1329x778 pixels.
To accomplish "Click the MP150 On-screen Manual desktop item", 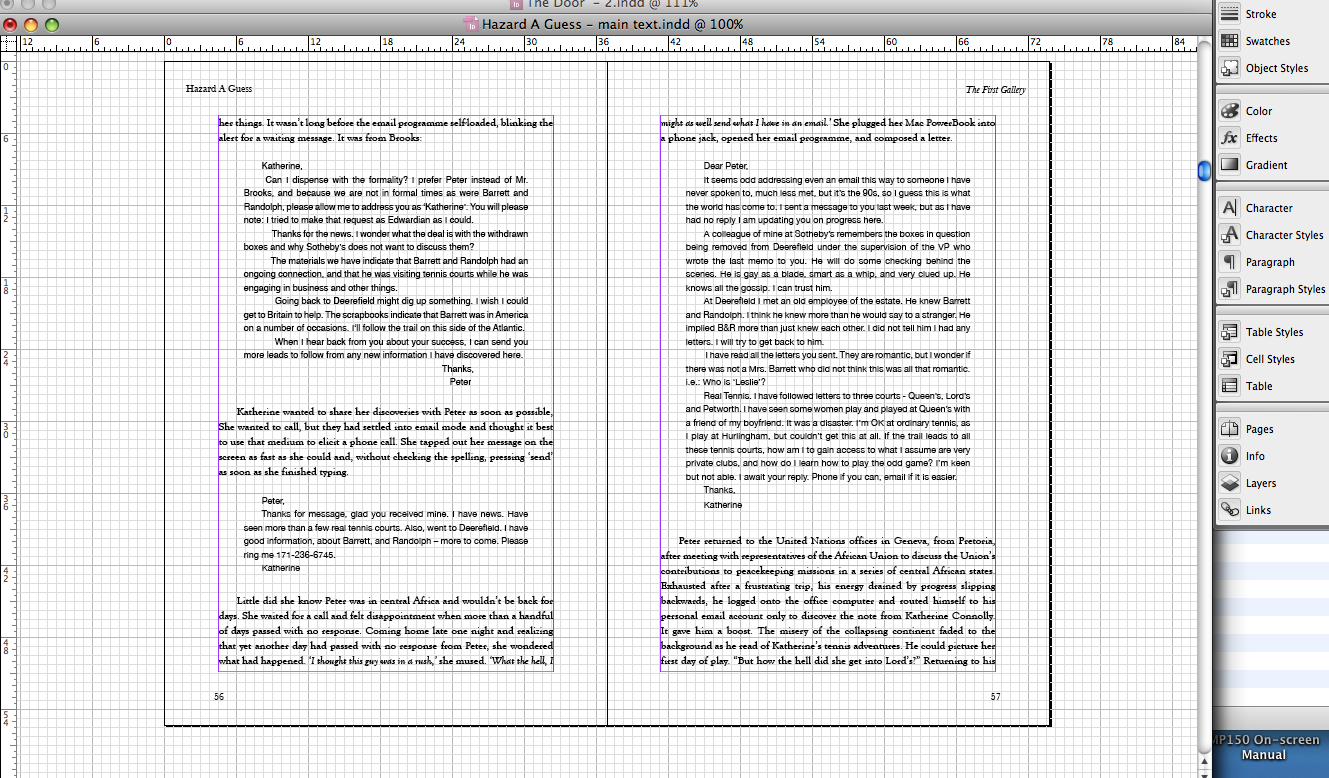I will 1264,748.
